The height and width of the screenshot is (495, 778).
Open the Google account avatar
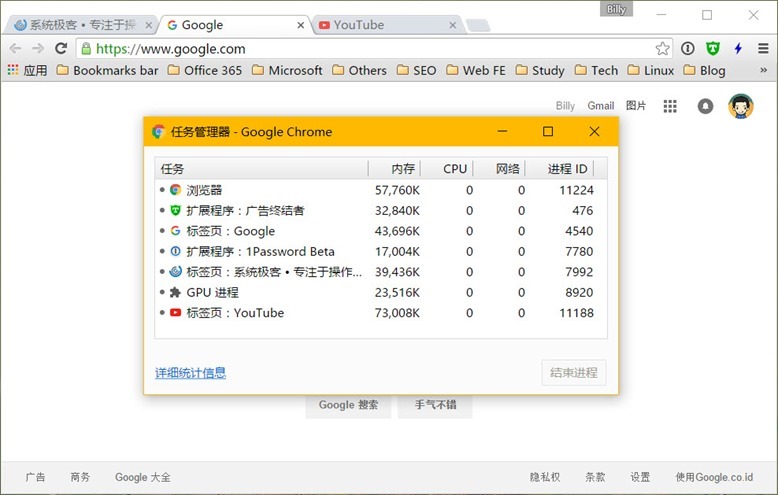pos(740,106)
